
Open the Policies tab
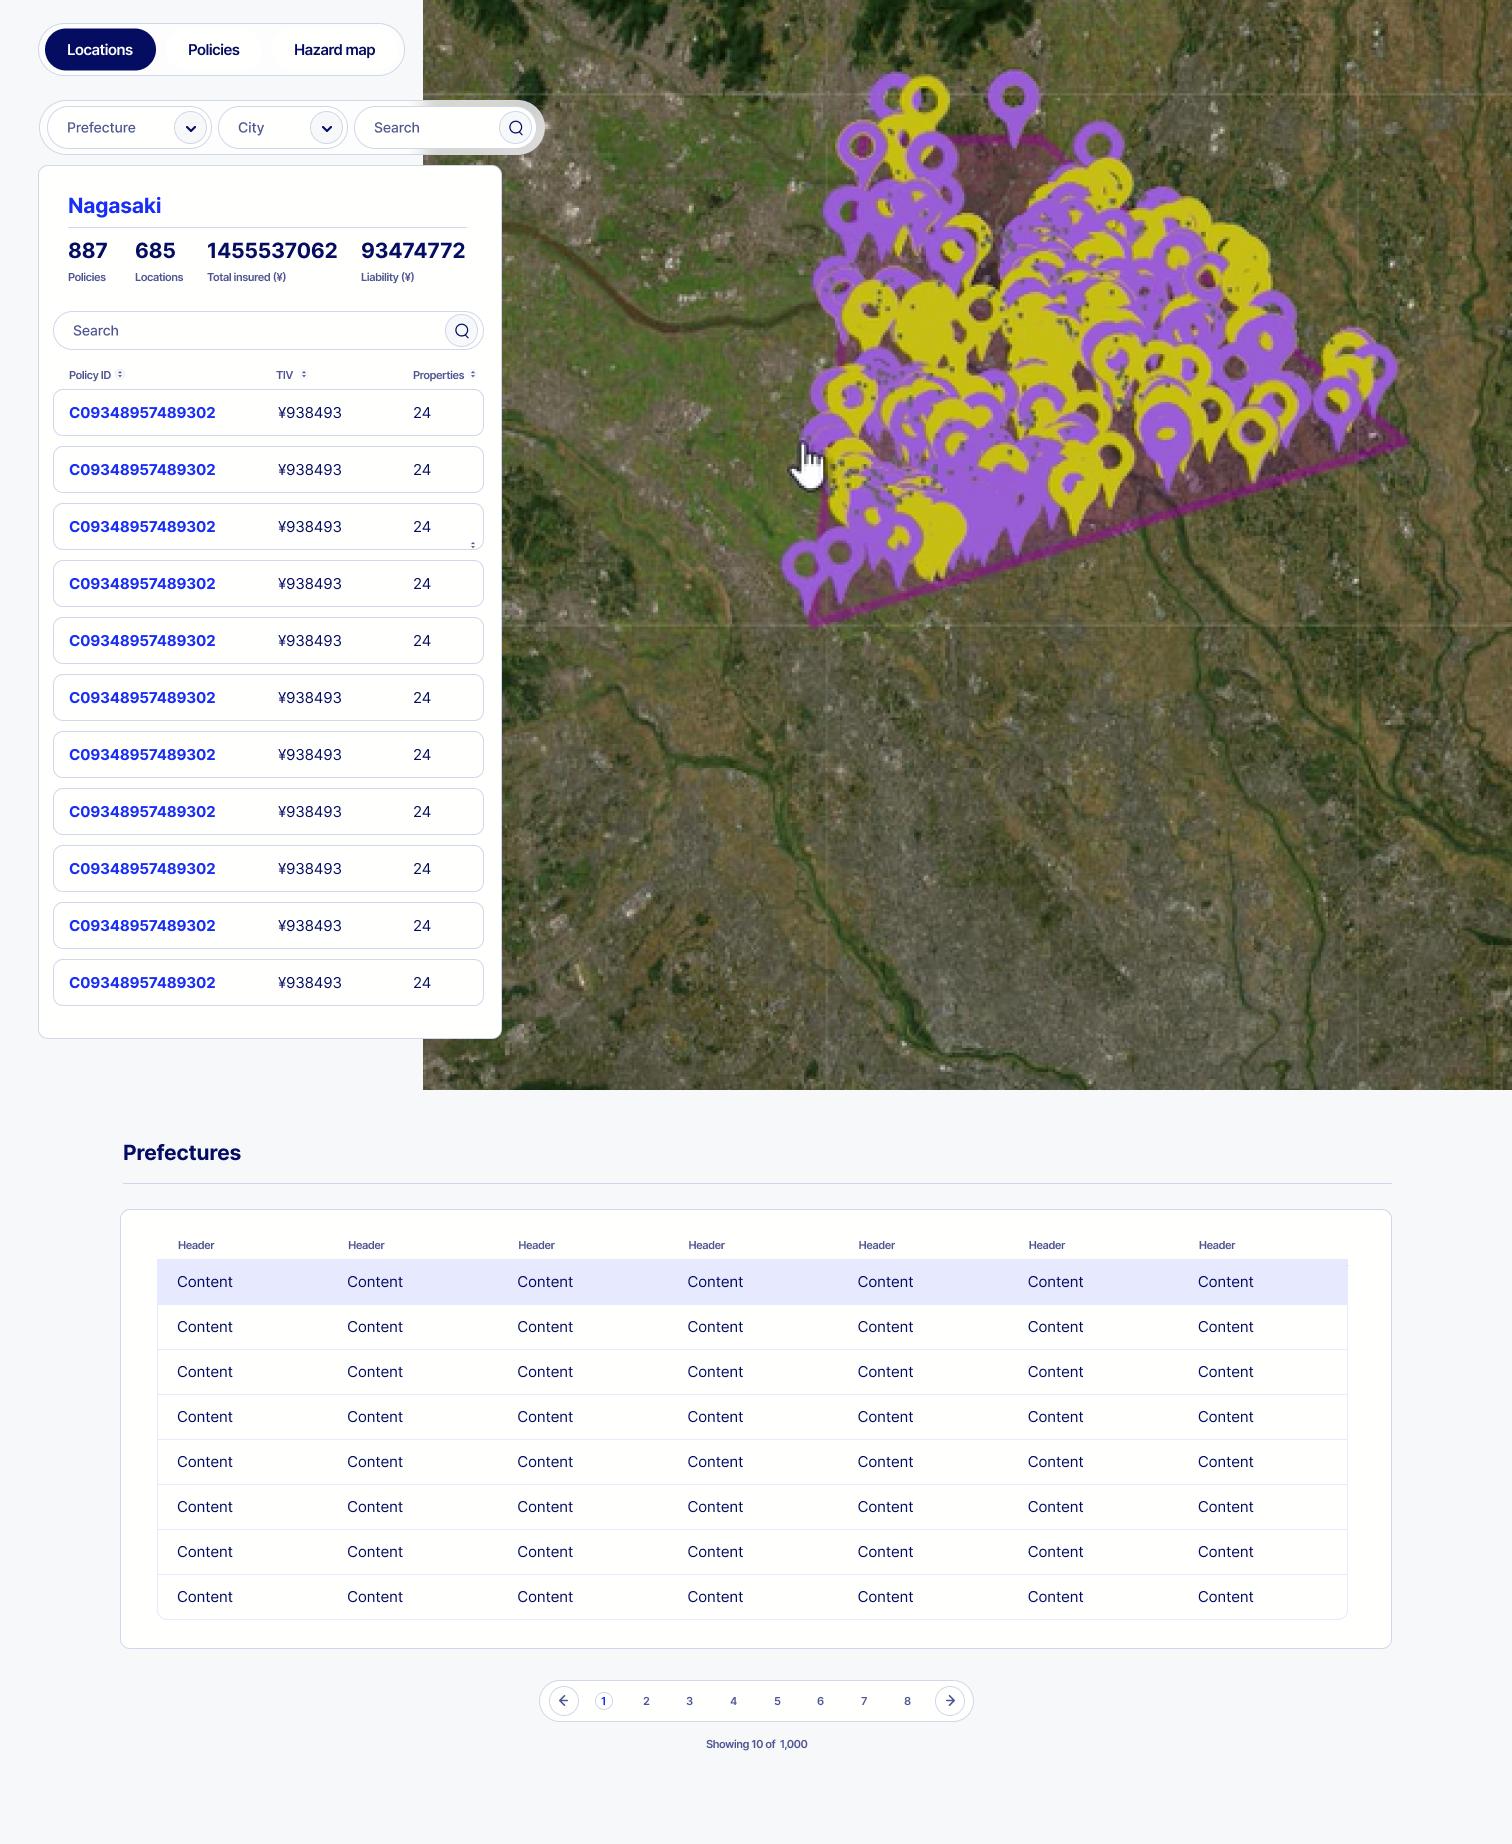click(x=213, y=50)
